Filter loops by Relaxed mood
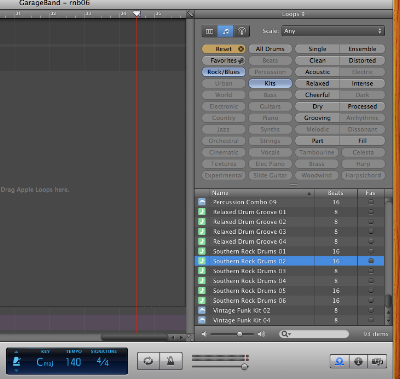The width and height of the screenshot is (400, 379). 317,83
